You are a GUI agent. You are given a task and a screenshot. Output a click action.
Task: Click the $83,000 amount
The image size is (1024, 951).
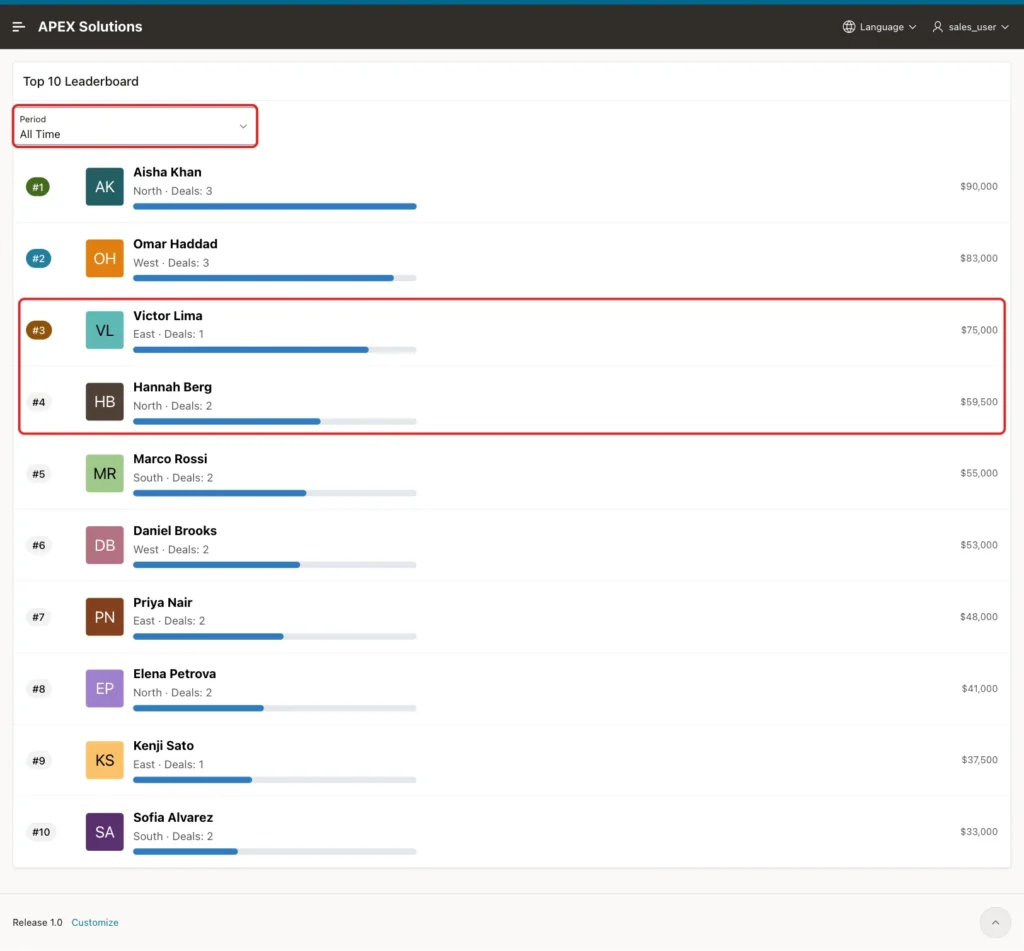coord(978,258)
